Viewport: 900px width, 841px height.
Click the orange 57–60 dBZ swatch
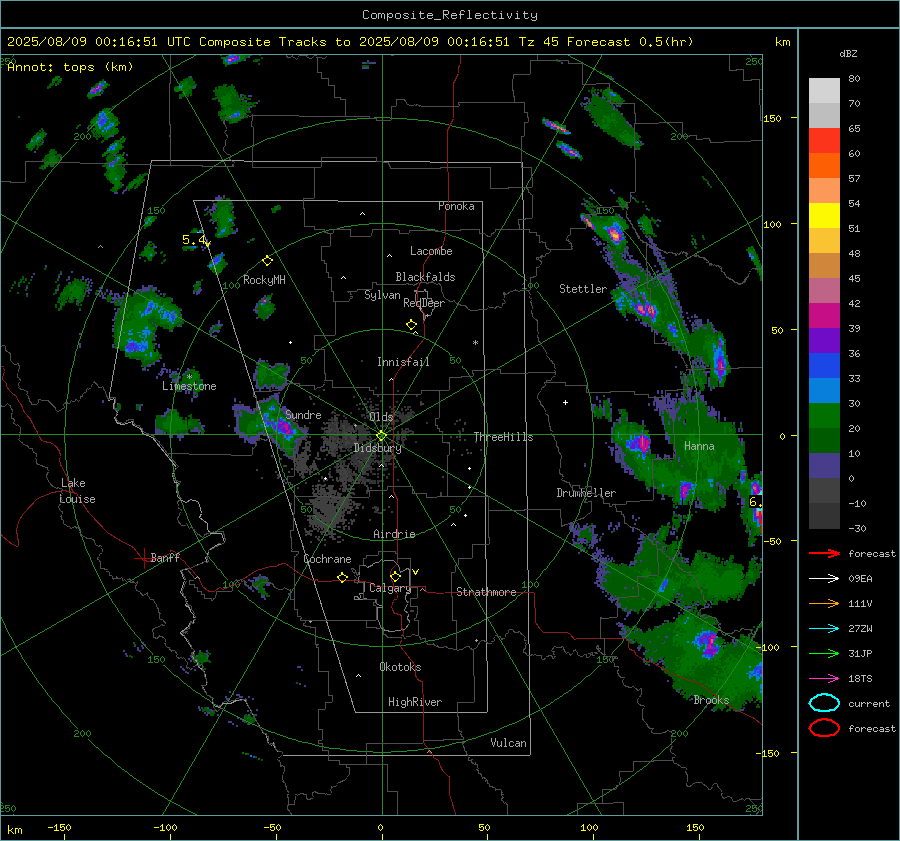824,165
